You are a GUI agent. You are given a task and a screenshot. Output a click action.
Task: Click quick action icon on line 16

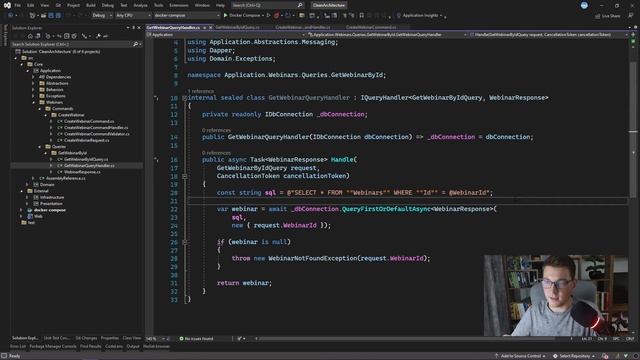coord(156,160)
